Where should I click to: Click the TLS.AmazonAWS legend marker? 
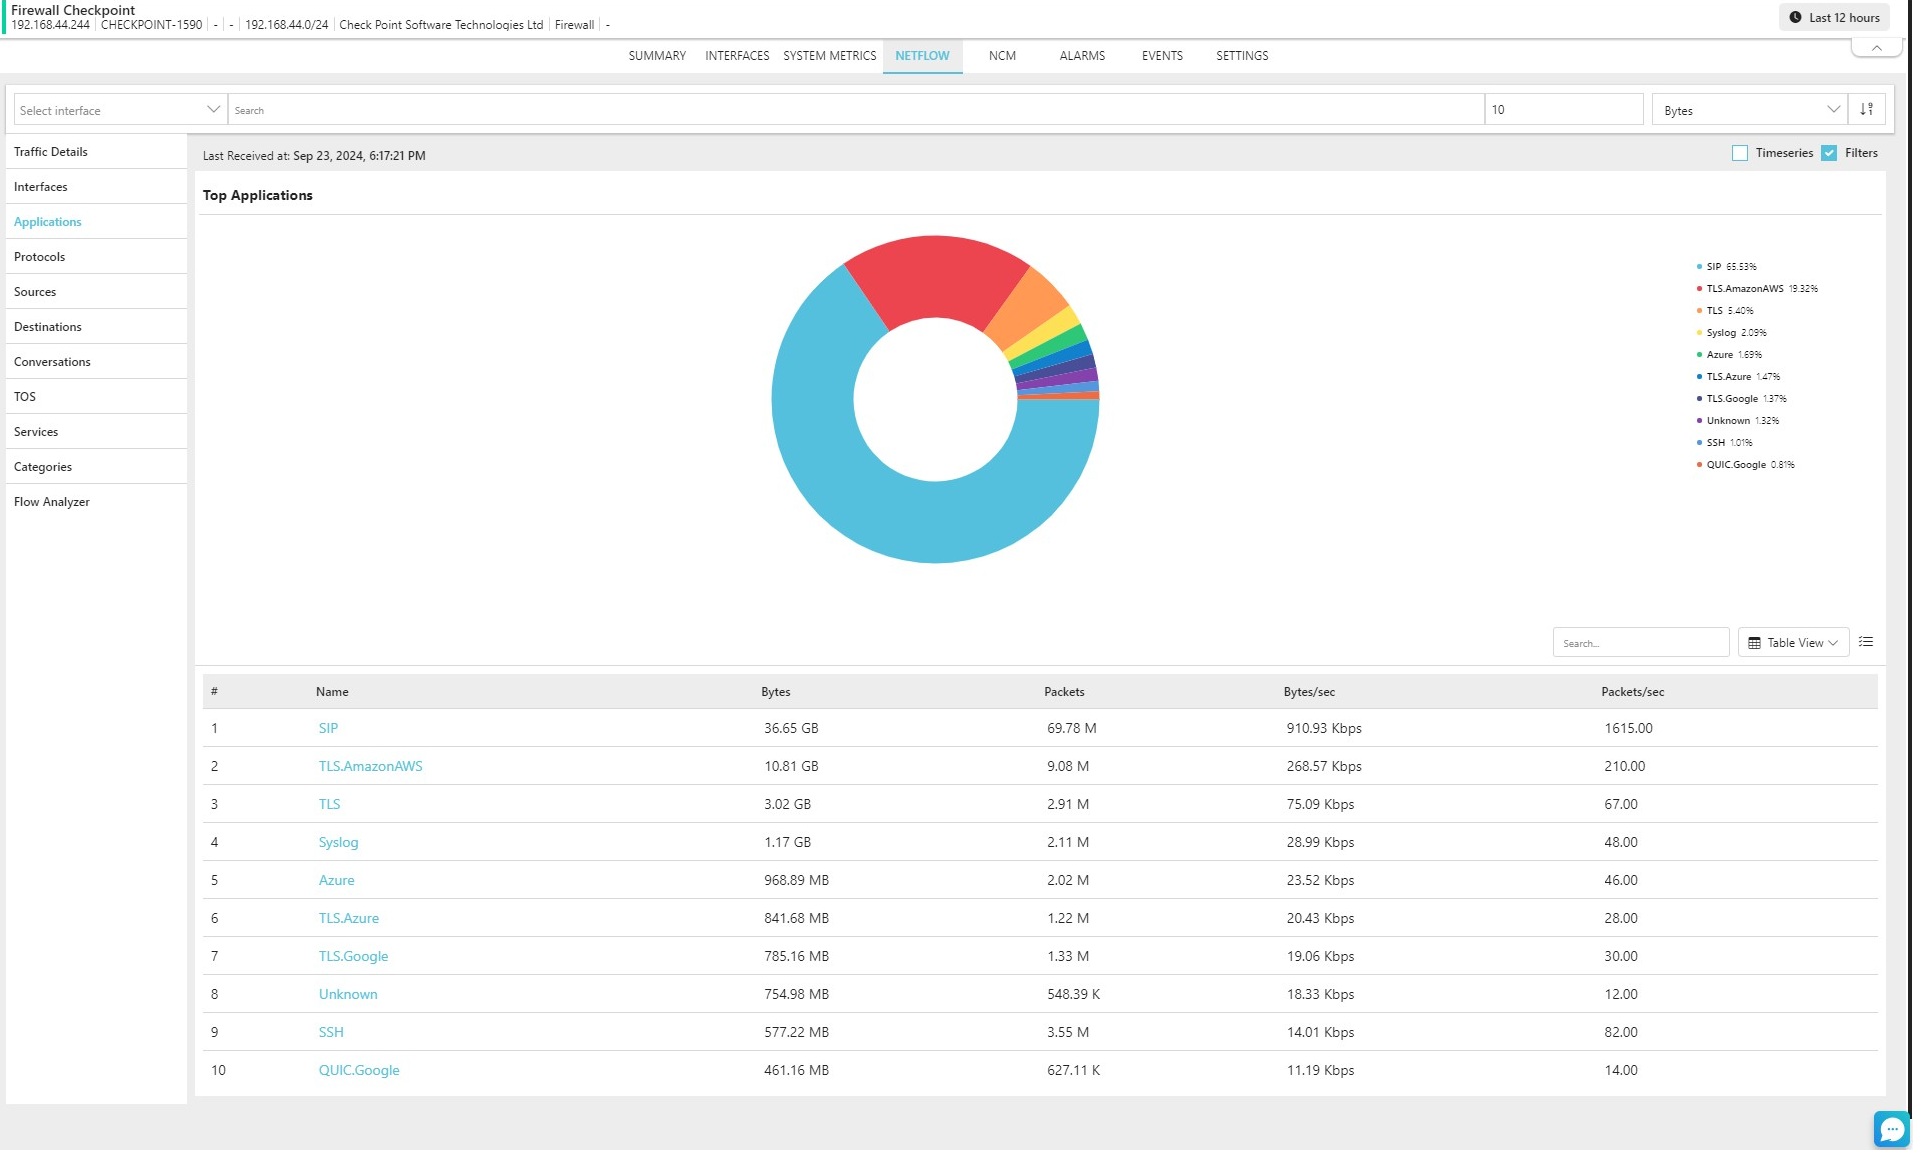pyautogui.click(x=1699, y=289)
